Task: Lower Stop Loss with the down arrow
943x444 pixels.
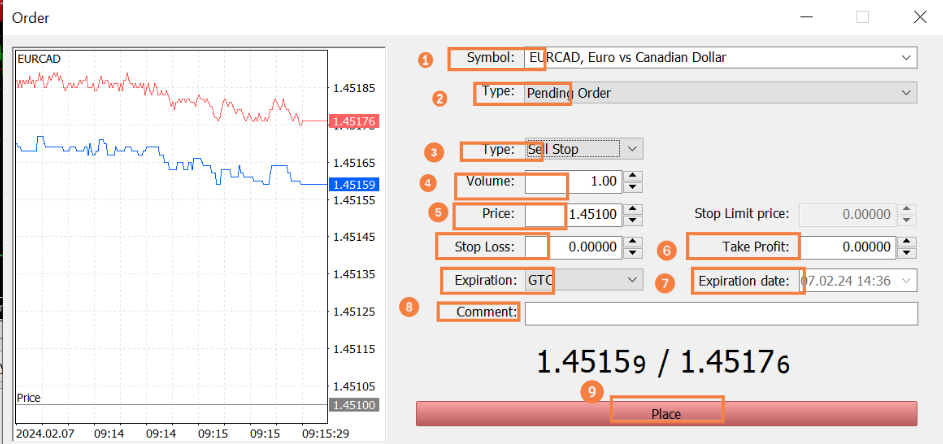Action: 632,252
